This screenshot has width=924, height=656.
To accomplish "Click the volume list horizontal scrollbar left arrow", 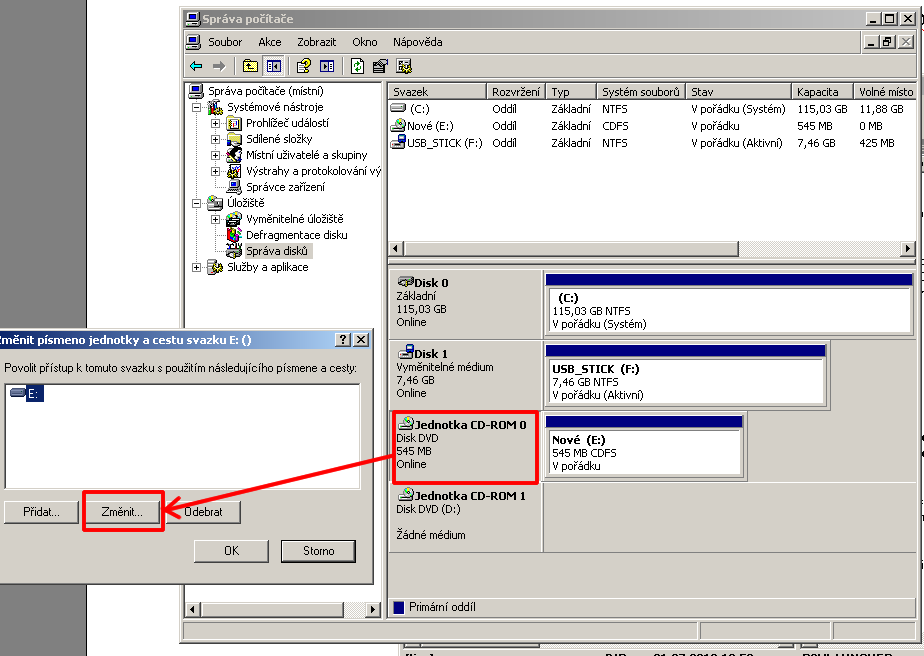I will (x=396, y=249).
